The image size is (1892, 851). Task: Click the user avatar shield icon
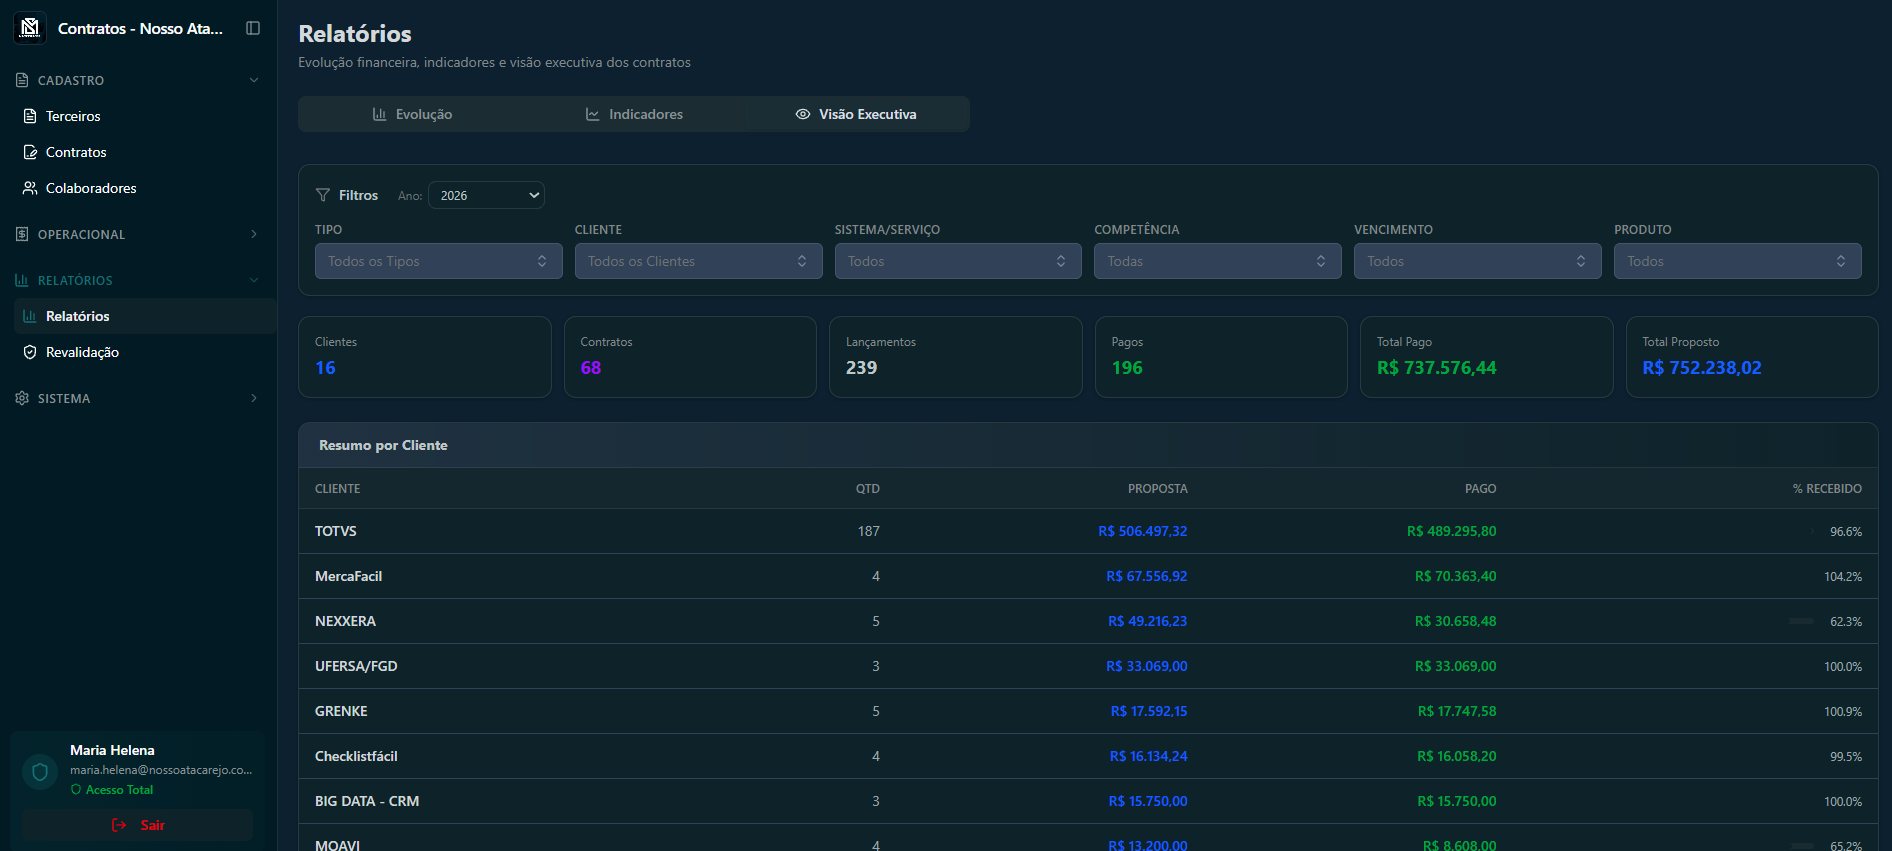[40, 771]
